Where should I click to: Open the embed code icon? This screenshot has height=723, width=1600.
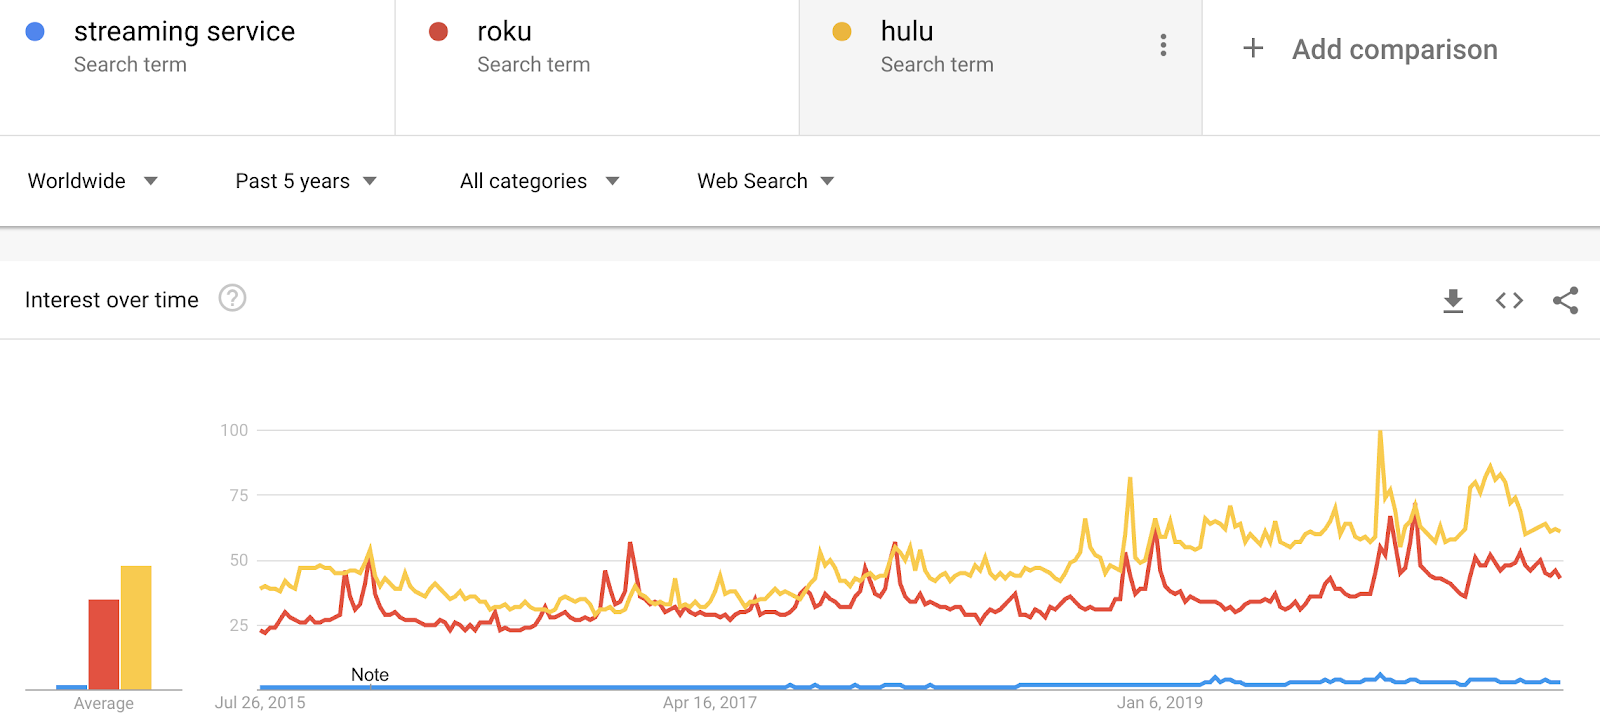click(x=1509, y=300)
